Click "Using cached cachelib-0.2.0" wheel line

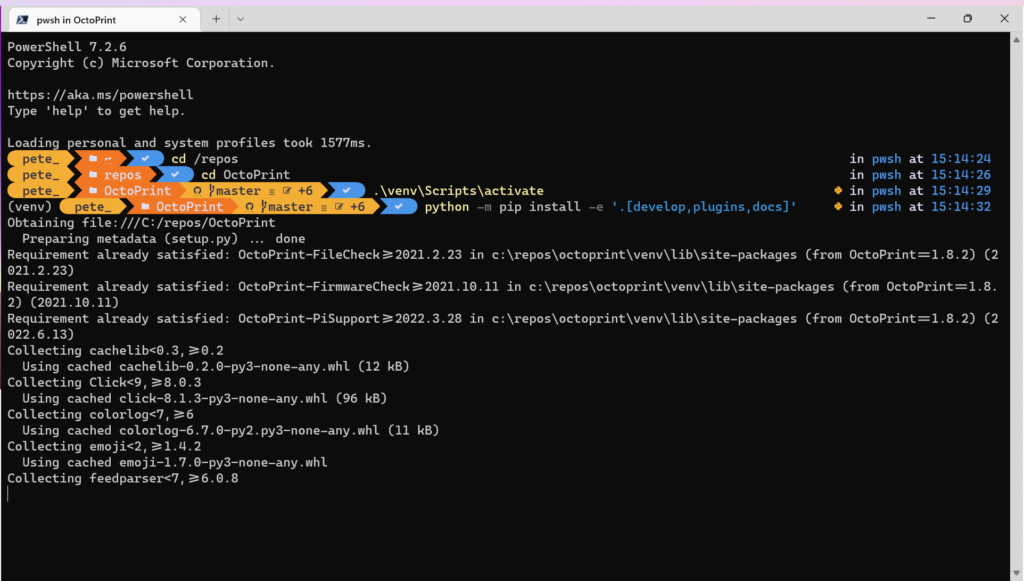pos(216,366)
